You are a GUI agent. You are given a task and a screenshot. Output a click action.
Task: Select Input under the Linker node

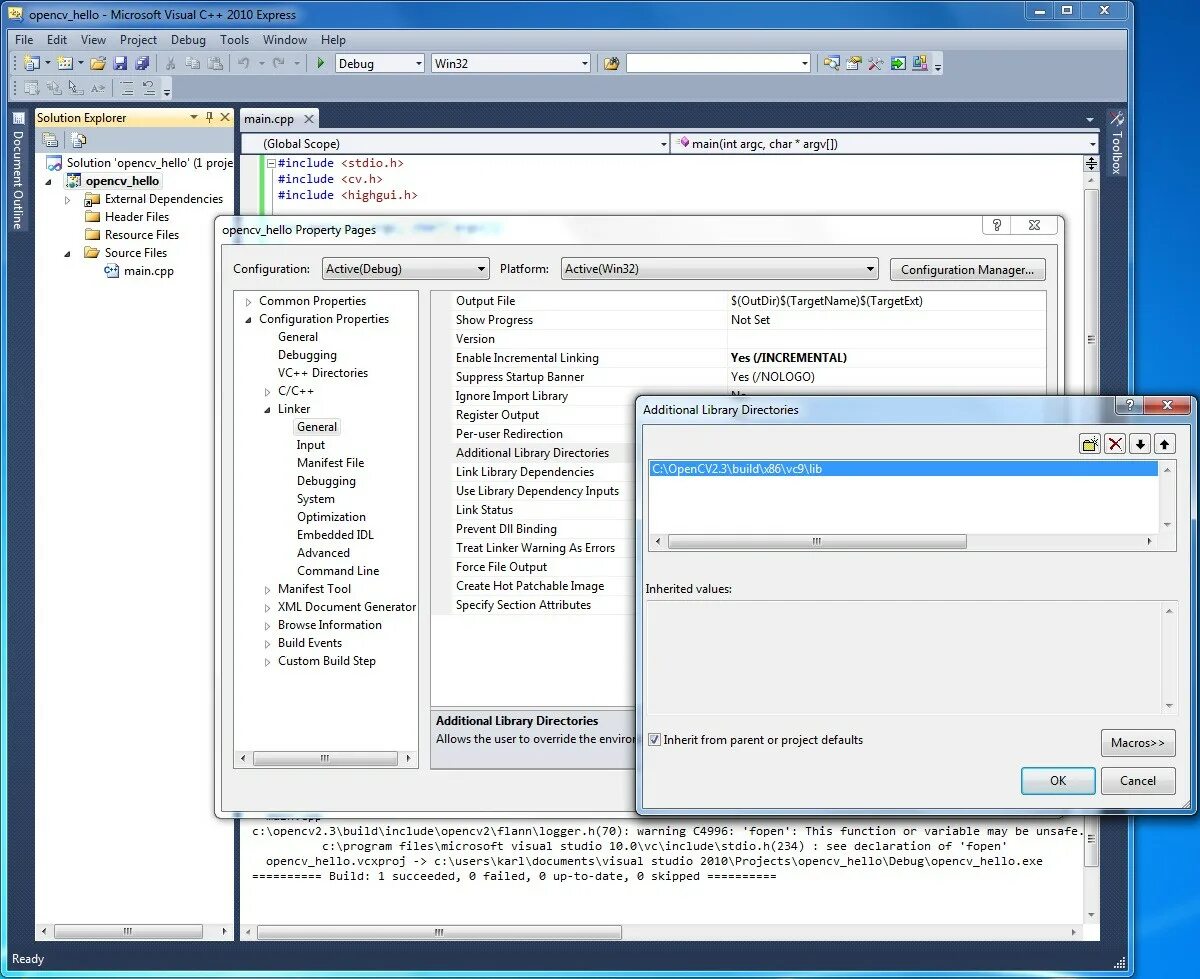[311, 445]
